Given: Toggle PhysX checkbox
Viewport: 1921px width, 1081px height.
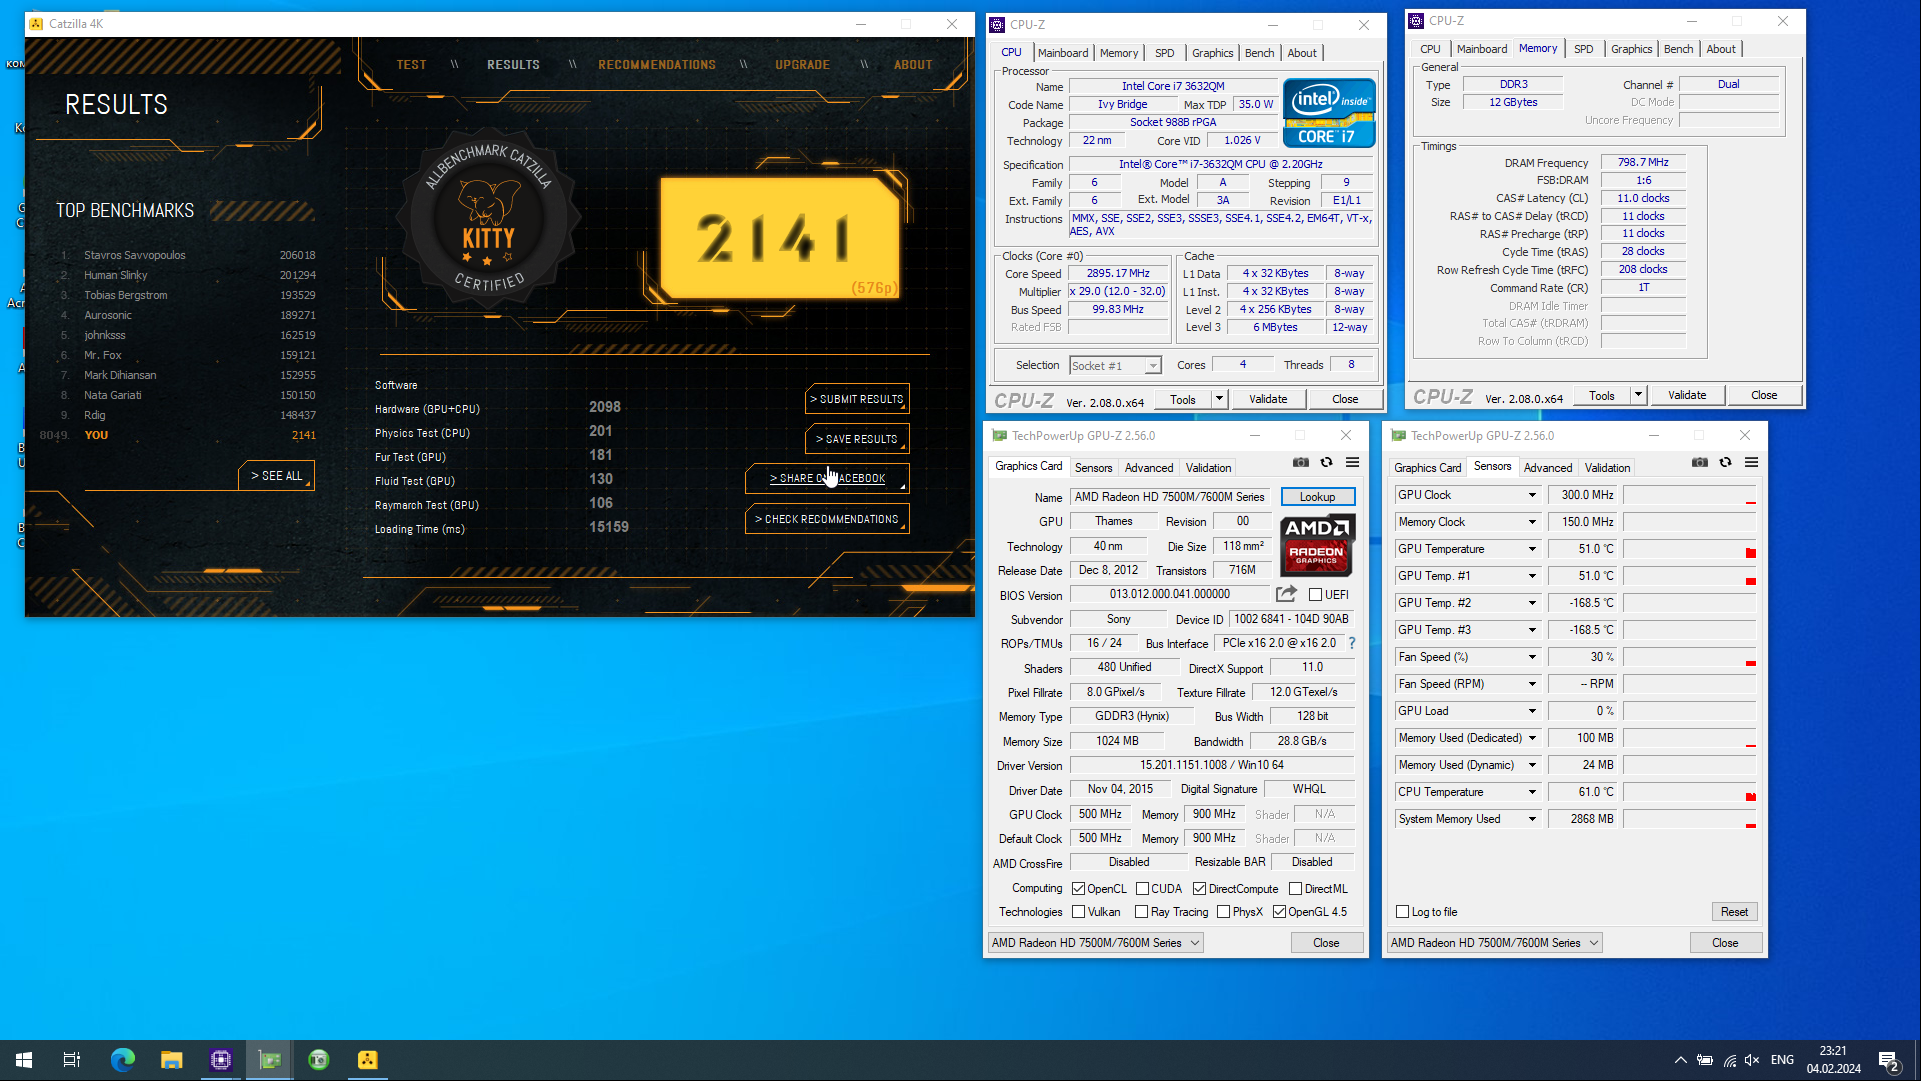Looking at the screenshot, I should [x=1223, y=912].
